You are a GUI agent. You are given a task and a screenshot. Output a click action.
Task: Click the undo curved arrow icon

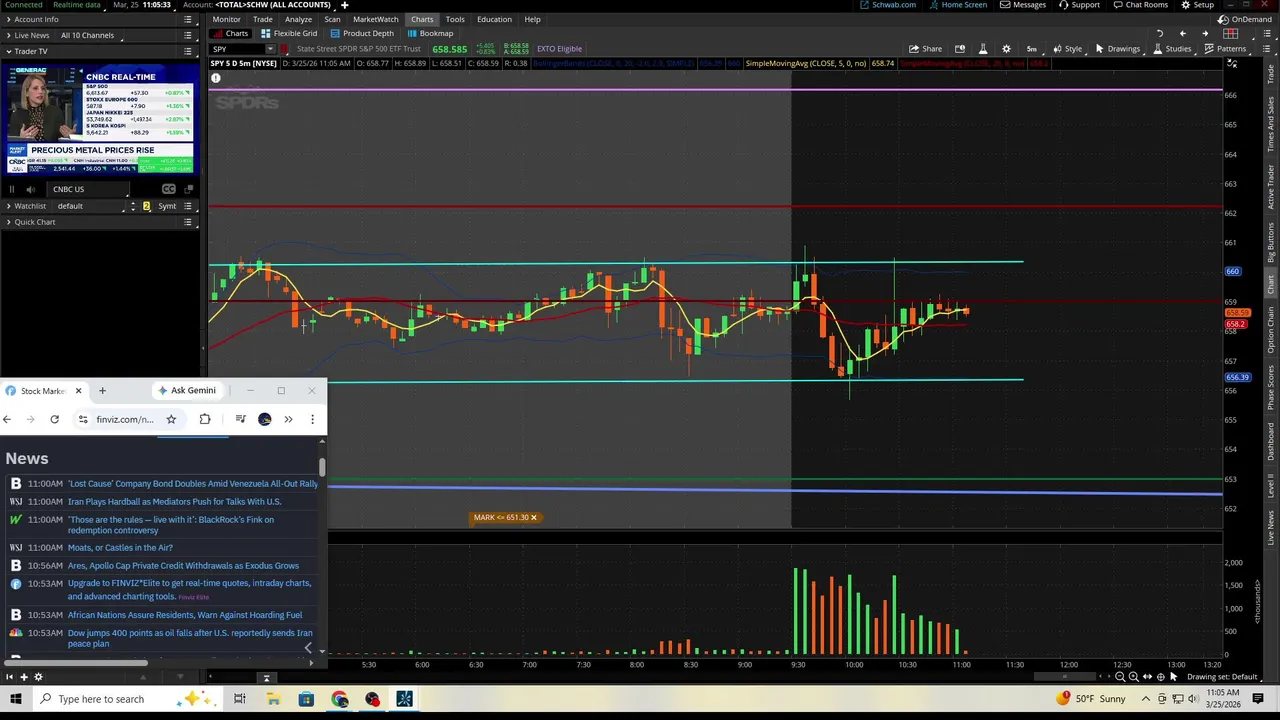pos(1160,34)
